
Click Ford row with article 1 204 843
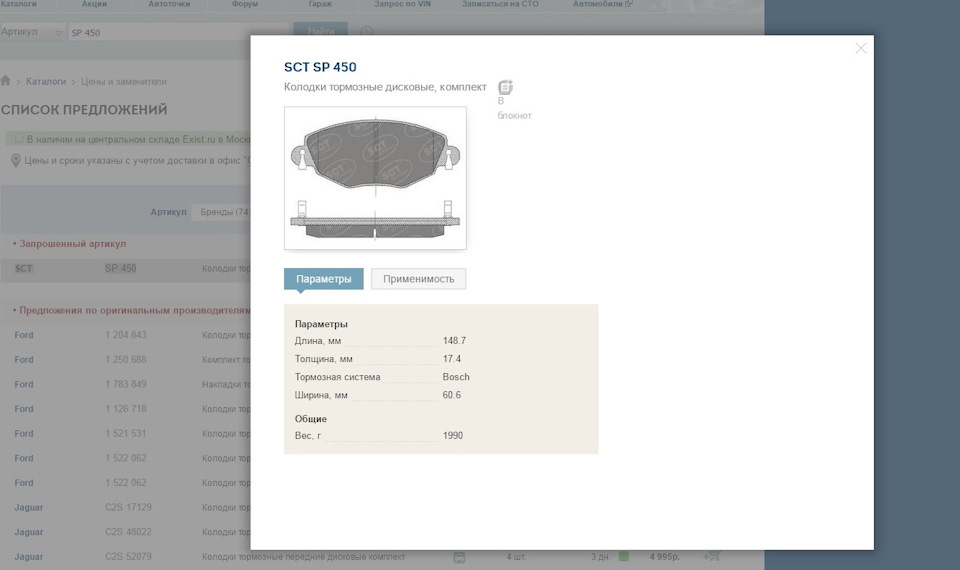tap(126, 335)
